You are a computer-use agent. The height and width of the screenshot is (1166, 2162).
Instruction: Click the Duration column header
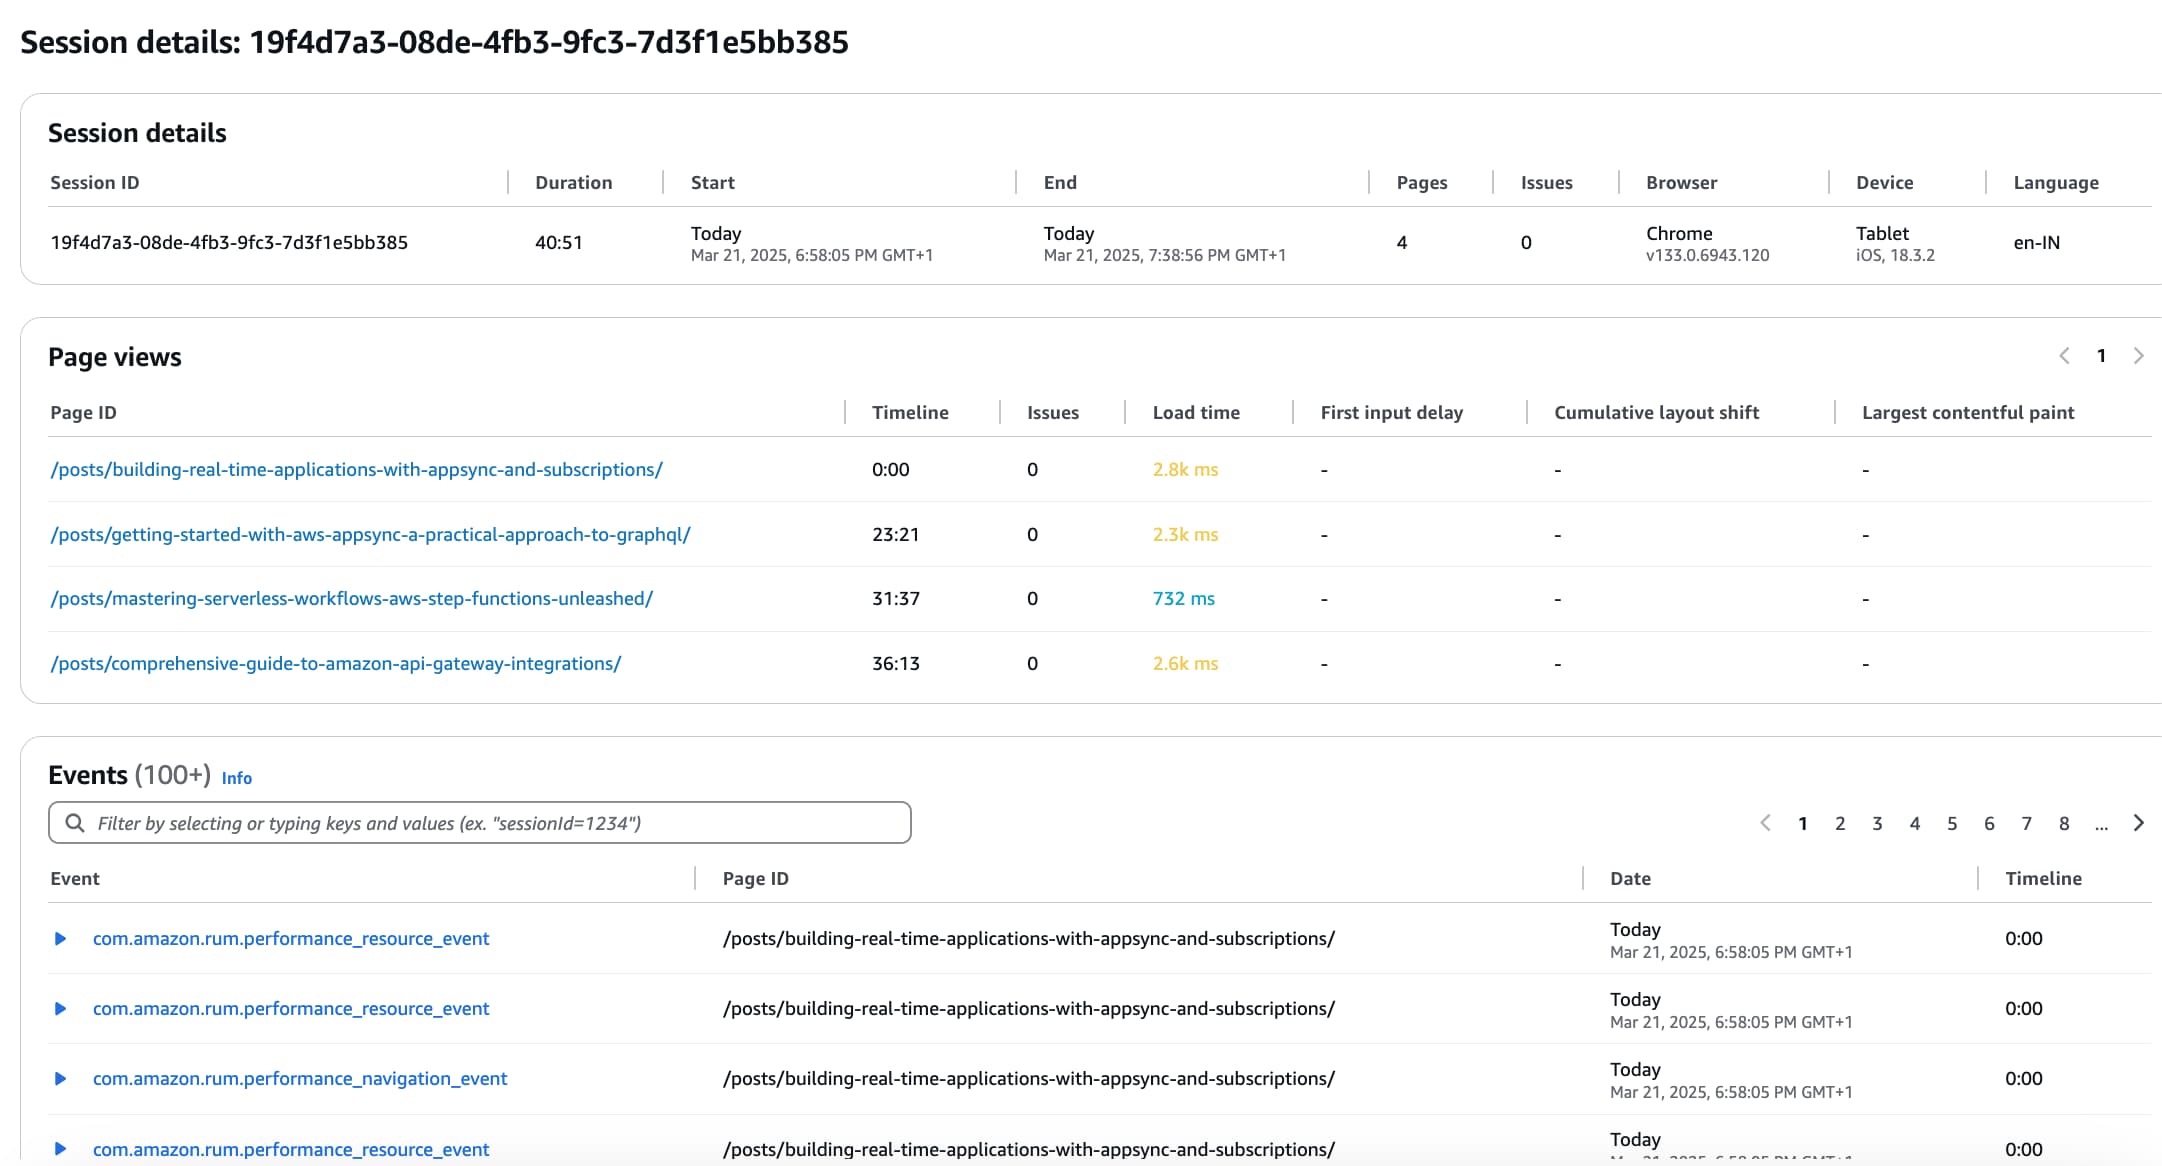tap(573, 183)
